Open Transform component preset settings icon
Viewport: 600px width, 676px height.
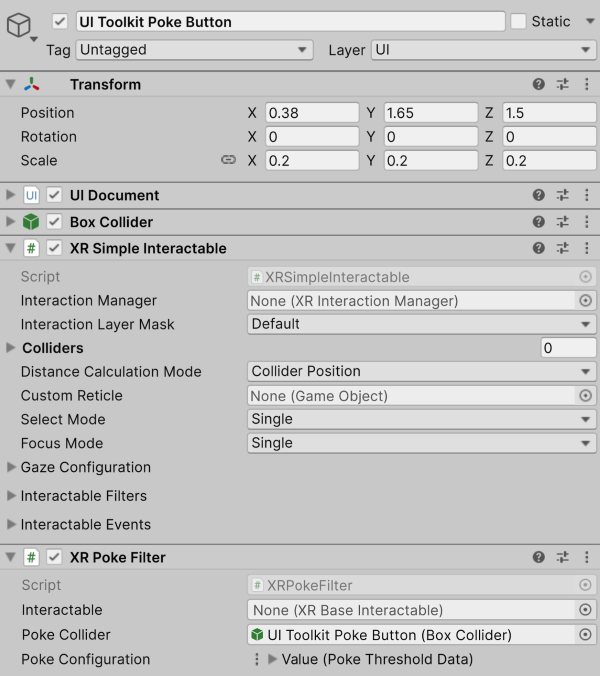point(562,85)
